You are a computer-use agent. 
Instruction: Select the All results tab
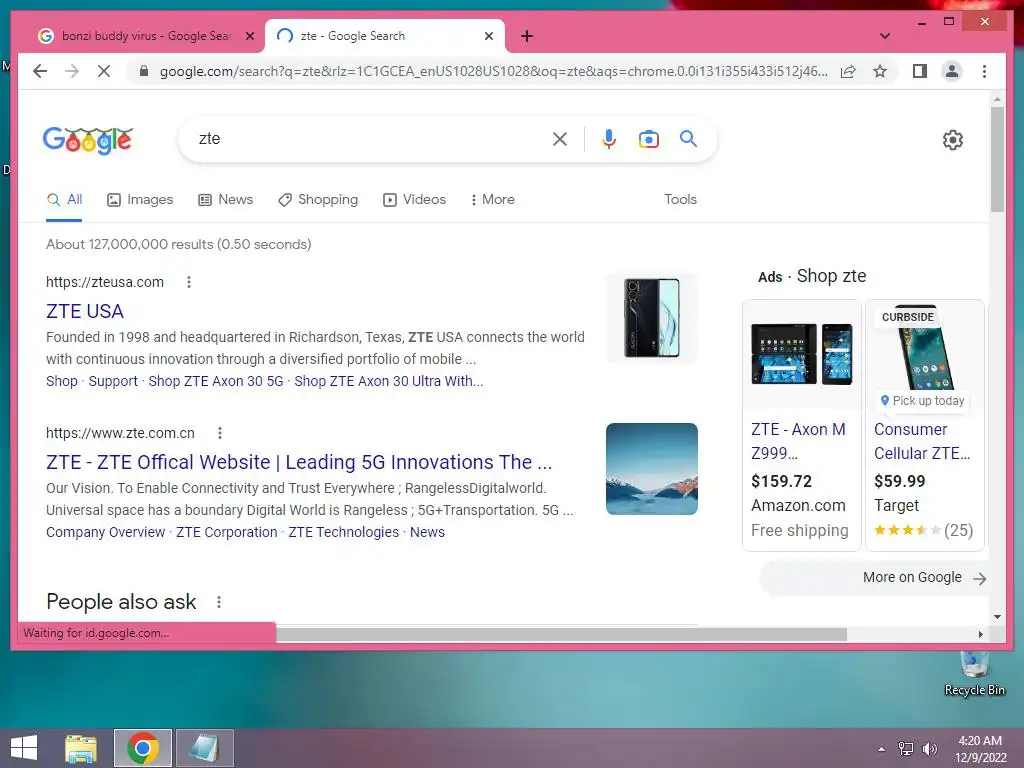coord(64,199)
